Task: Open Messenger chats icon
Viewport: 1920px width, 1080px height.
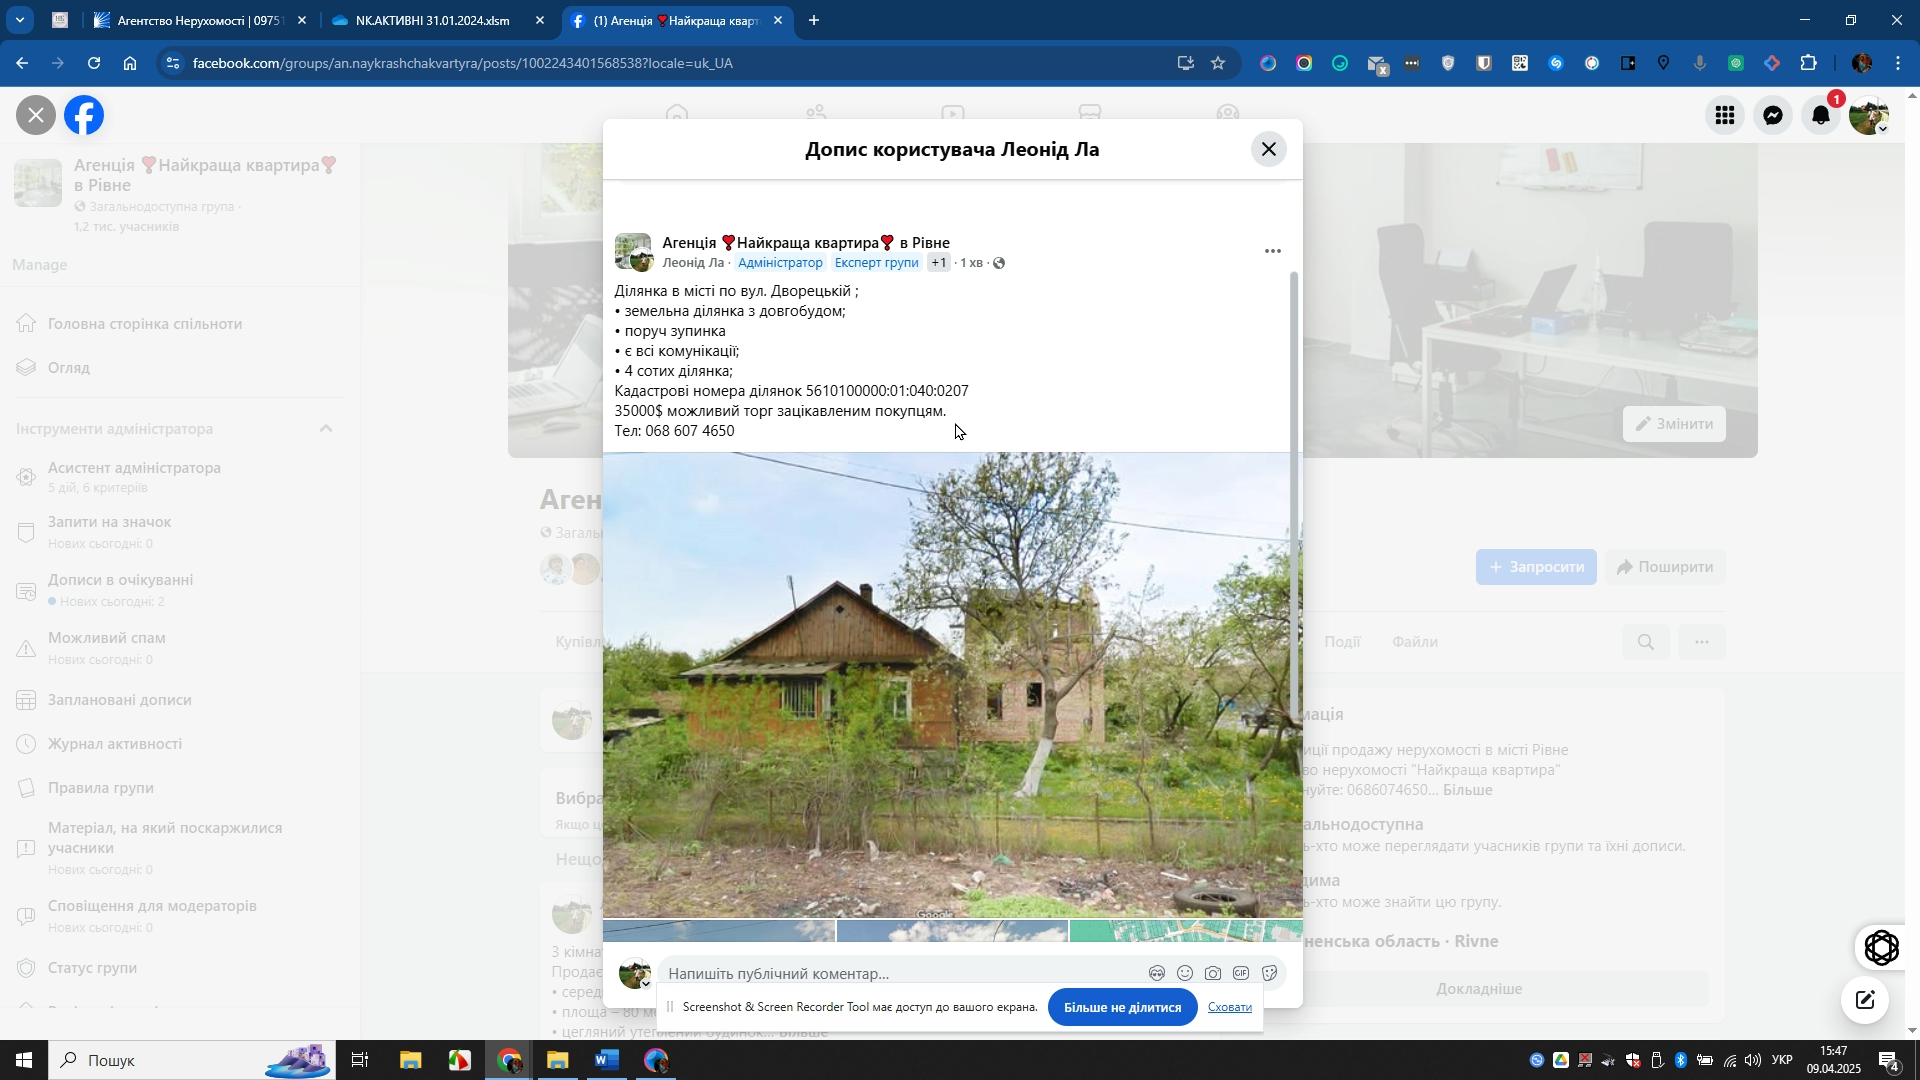Action: coord(1773,116)
